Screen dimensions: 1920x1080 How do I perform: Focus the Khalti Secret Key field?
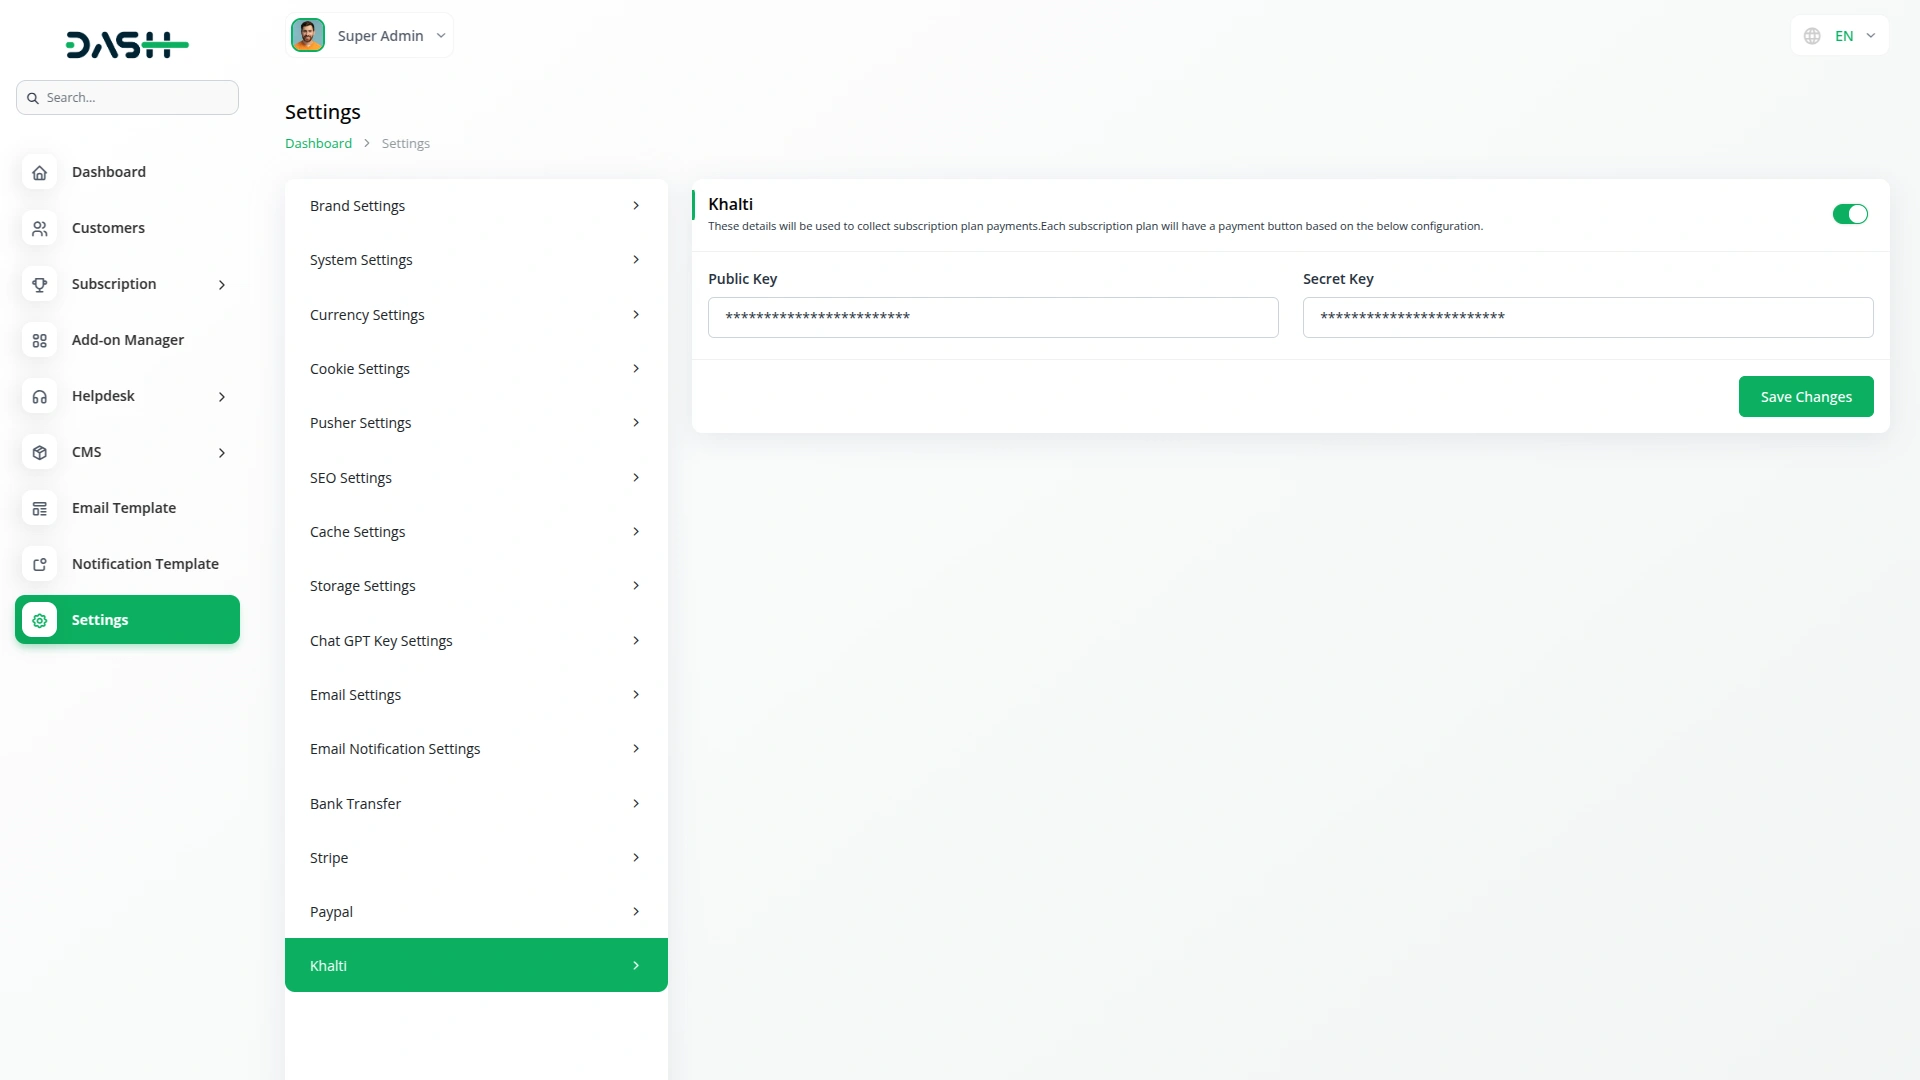click(x=1587, y=317)
